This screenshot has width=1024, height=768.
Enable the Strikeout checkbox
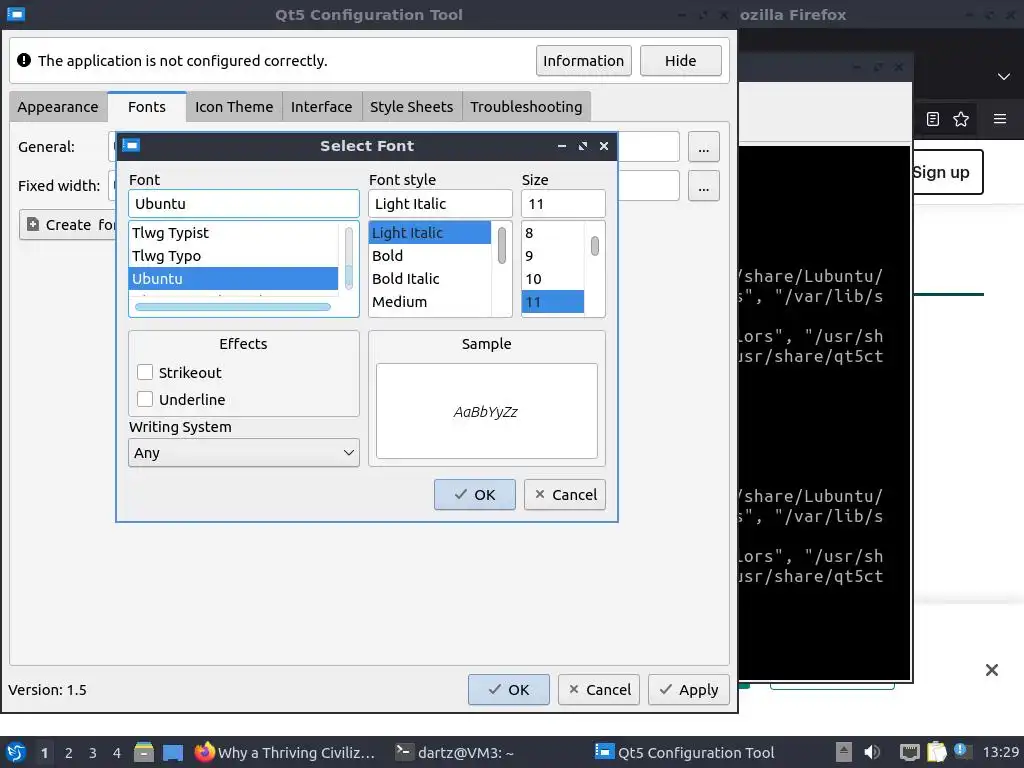pyautogui.click(x=145, y=372)
